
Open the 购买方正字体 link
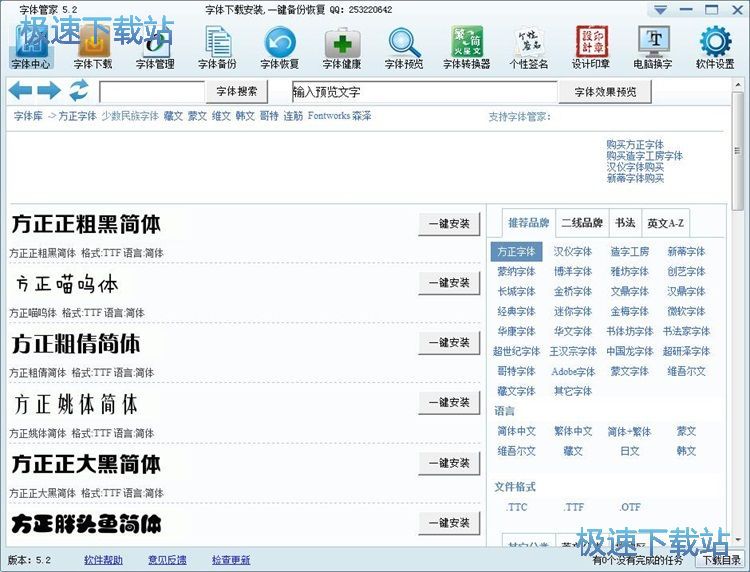(x=635, y=144)
